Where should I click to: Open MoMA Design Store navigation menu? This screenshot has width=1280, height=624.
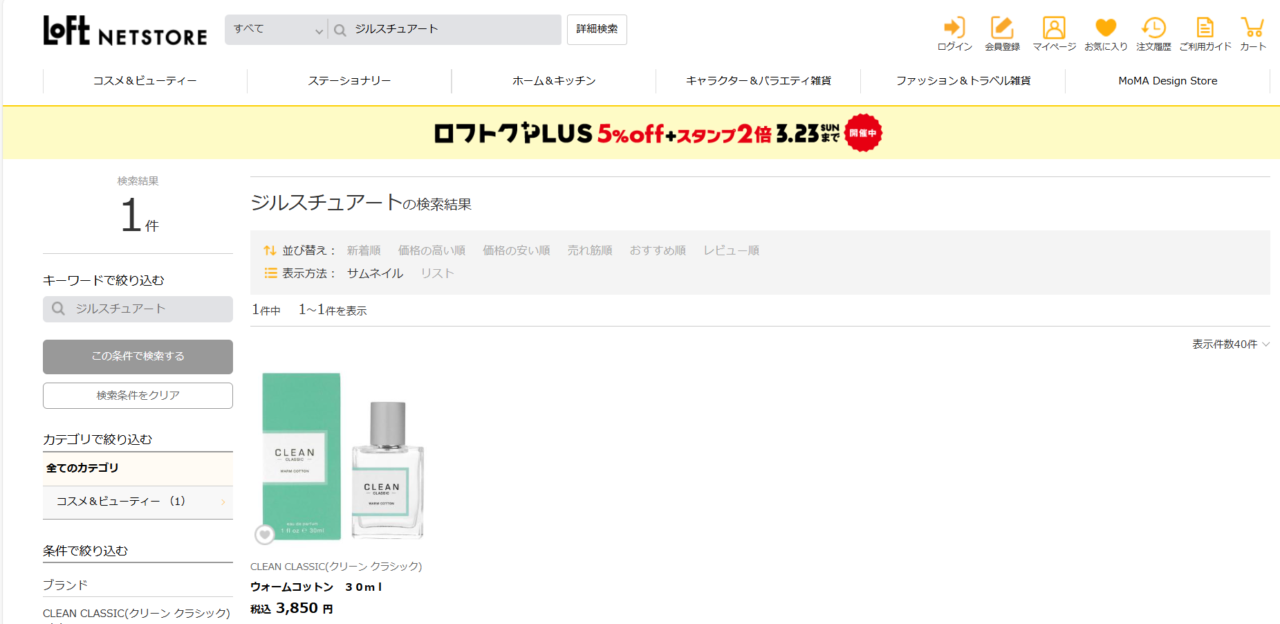tap(1167, 81)
